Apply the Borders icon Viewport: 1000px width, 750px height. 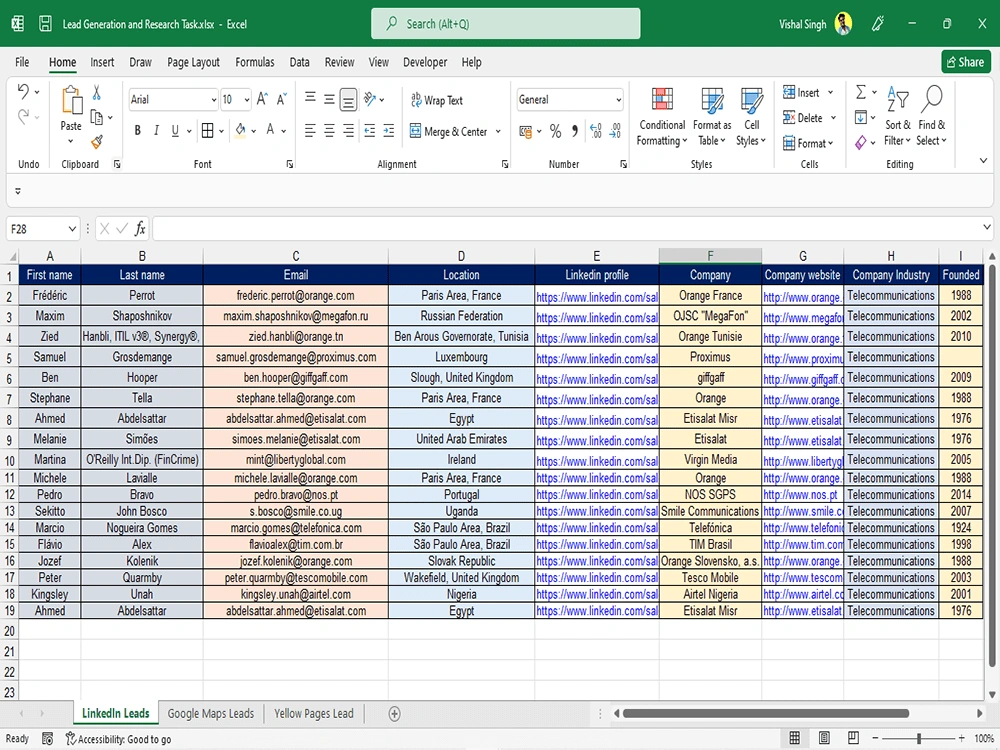tap(207, 131)
